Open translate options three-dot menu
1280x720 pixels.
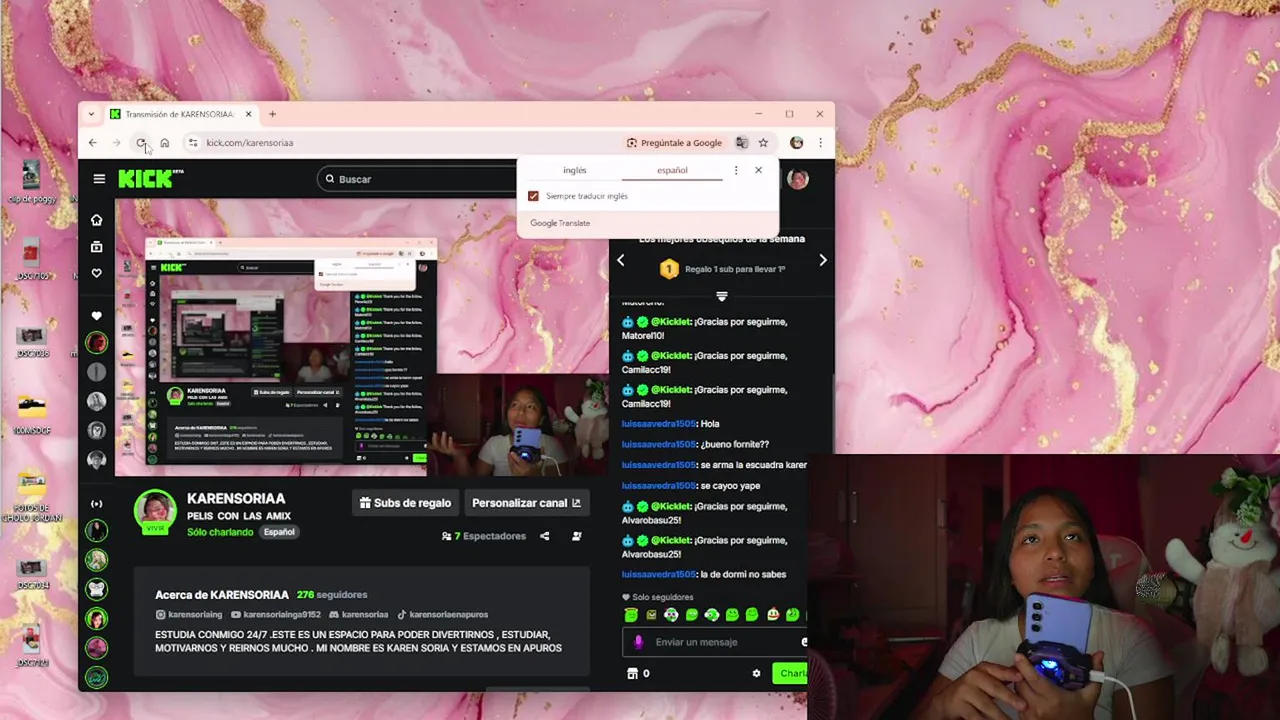pos(736,170)
